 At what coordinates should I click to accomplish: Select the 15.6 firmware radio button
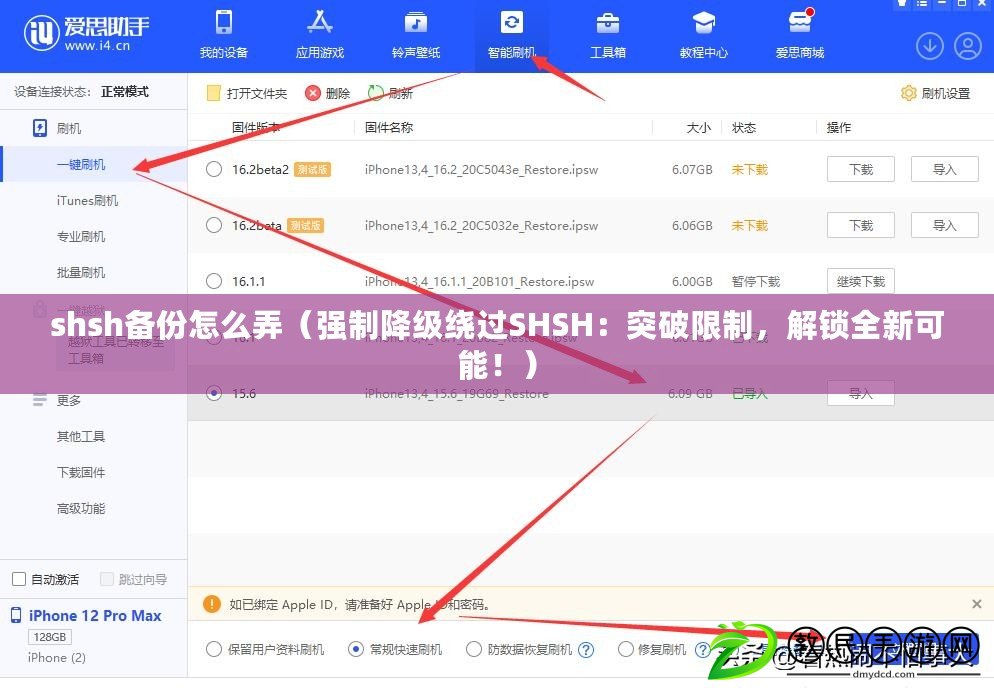214,393
